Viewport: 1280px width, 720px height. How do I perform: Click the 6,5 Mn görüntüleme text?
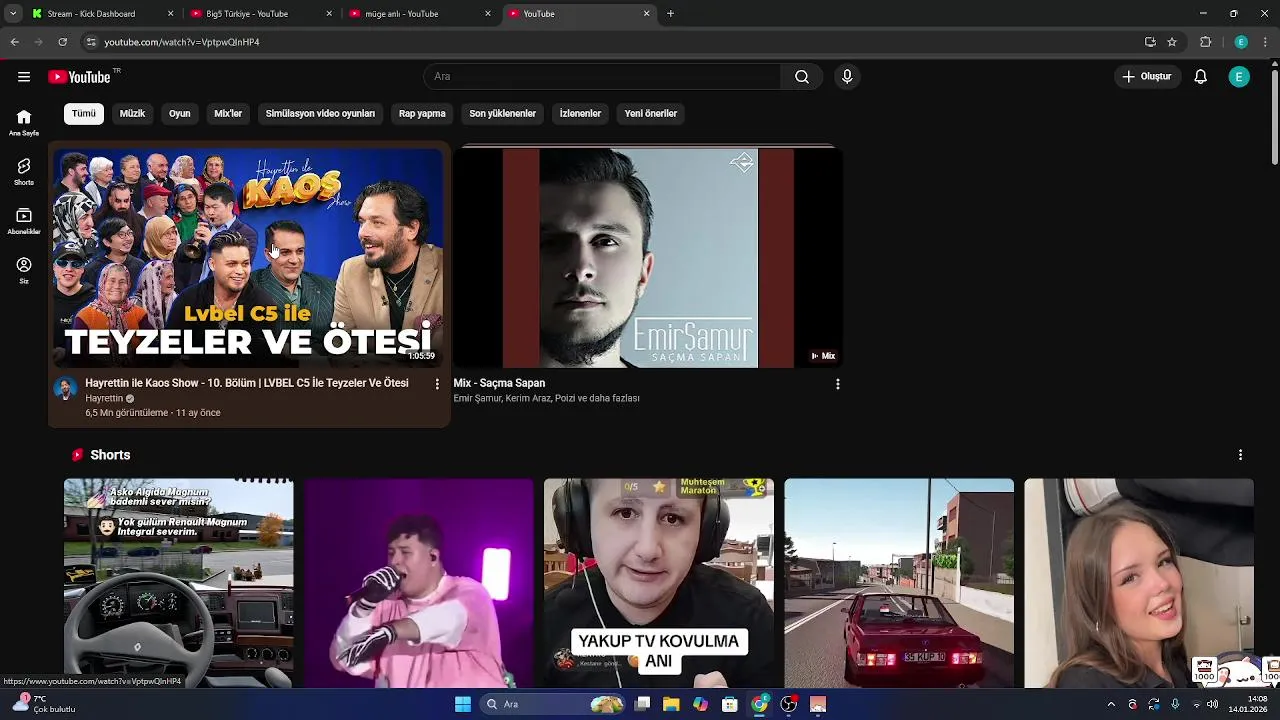click(x=126, y=413)
